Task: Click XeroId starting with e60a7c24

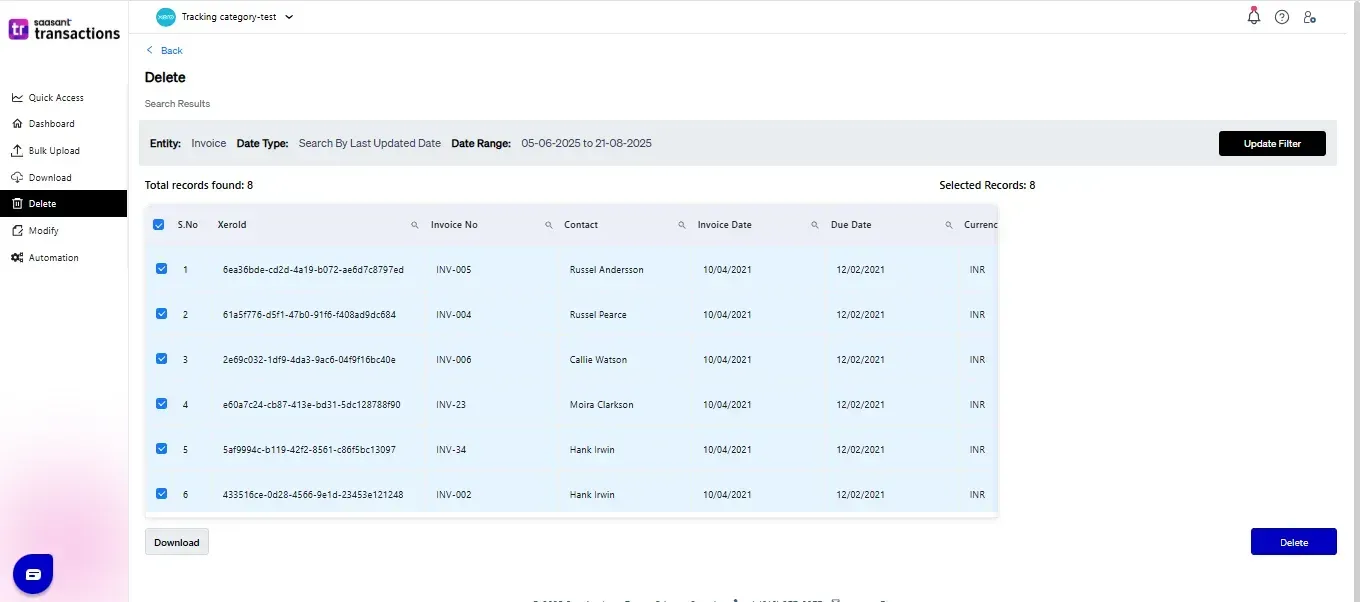Action: pos(312,405)
